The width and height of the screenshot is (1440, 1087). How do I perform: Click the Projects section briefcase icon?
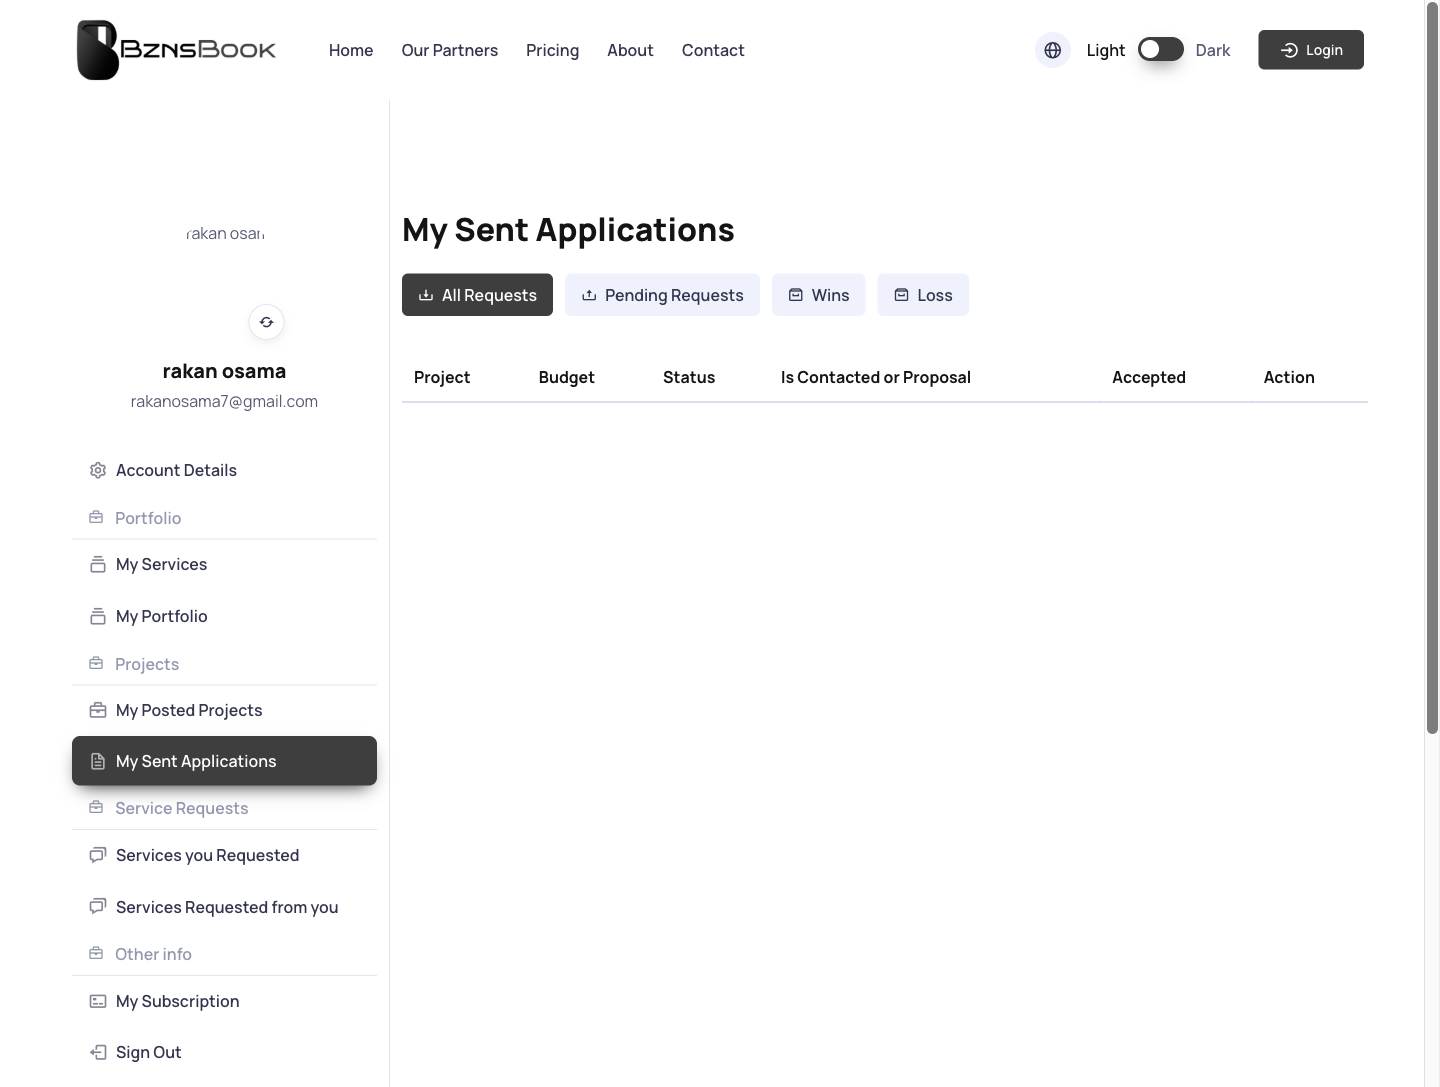(96, 663)
